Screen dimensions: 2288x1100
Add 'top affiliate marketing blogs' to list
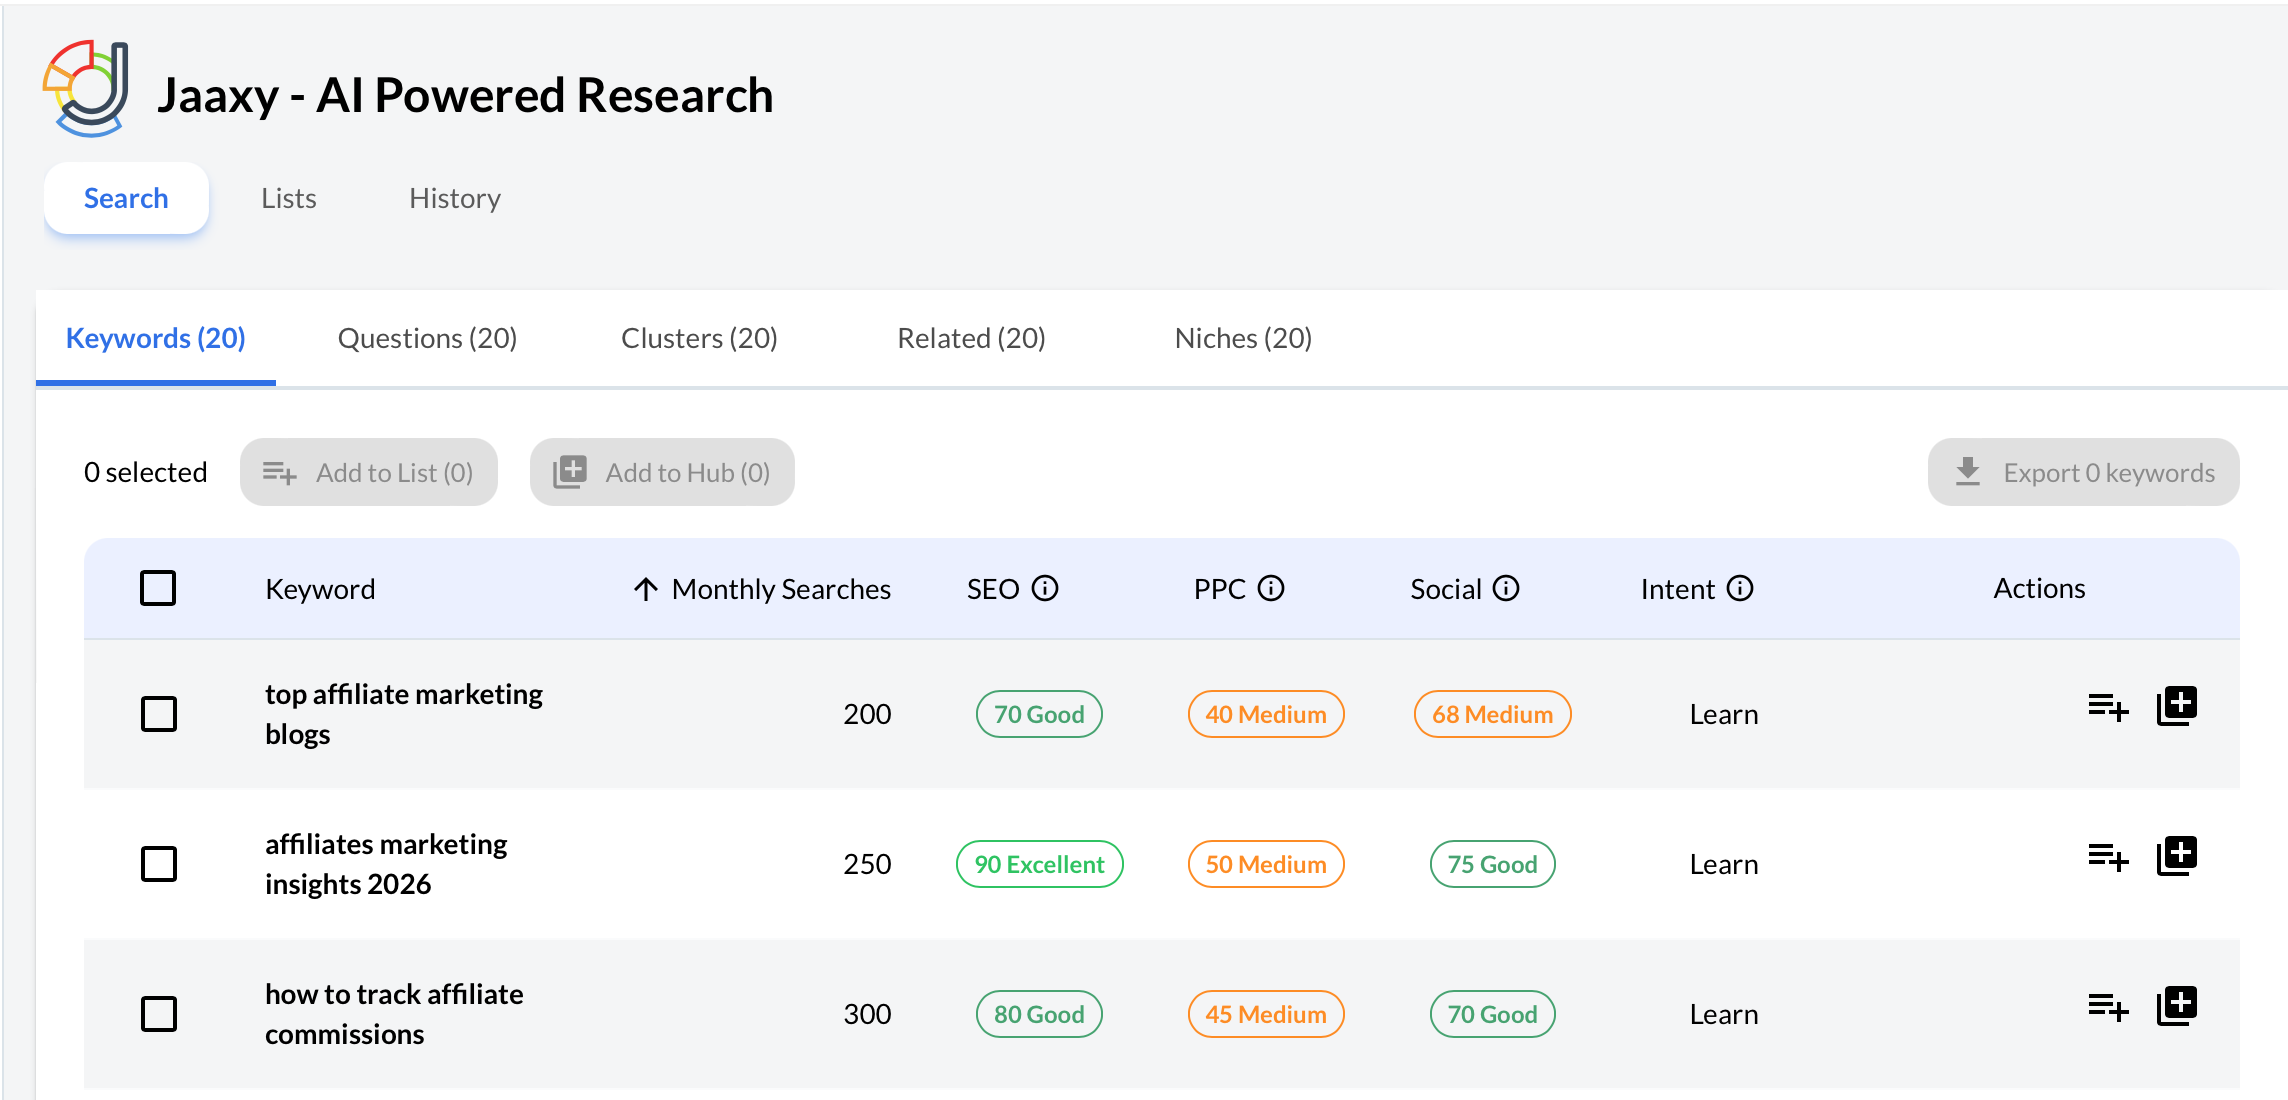(x=2108, y=708)
